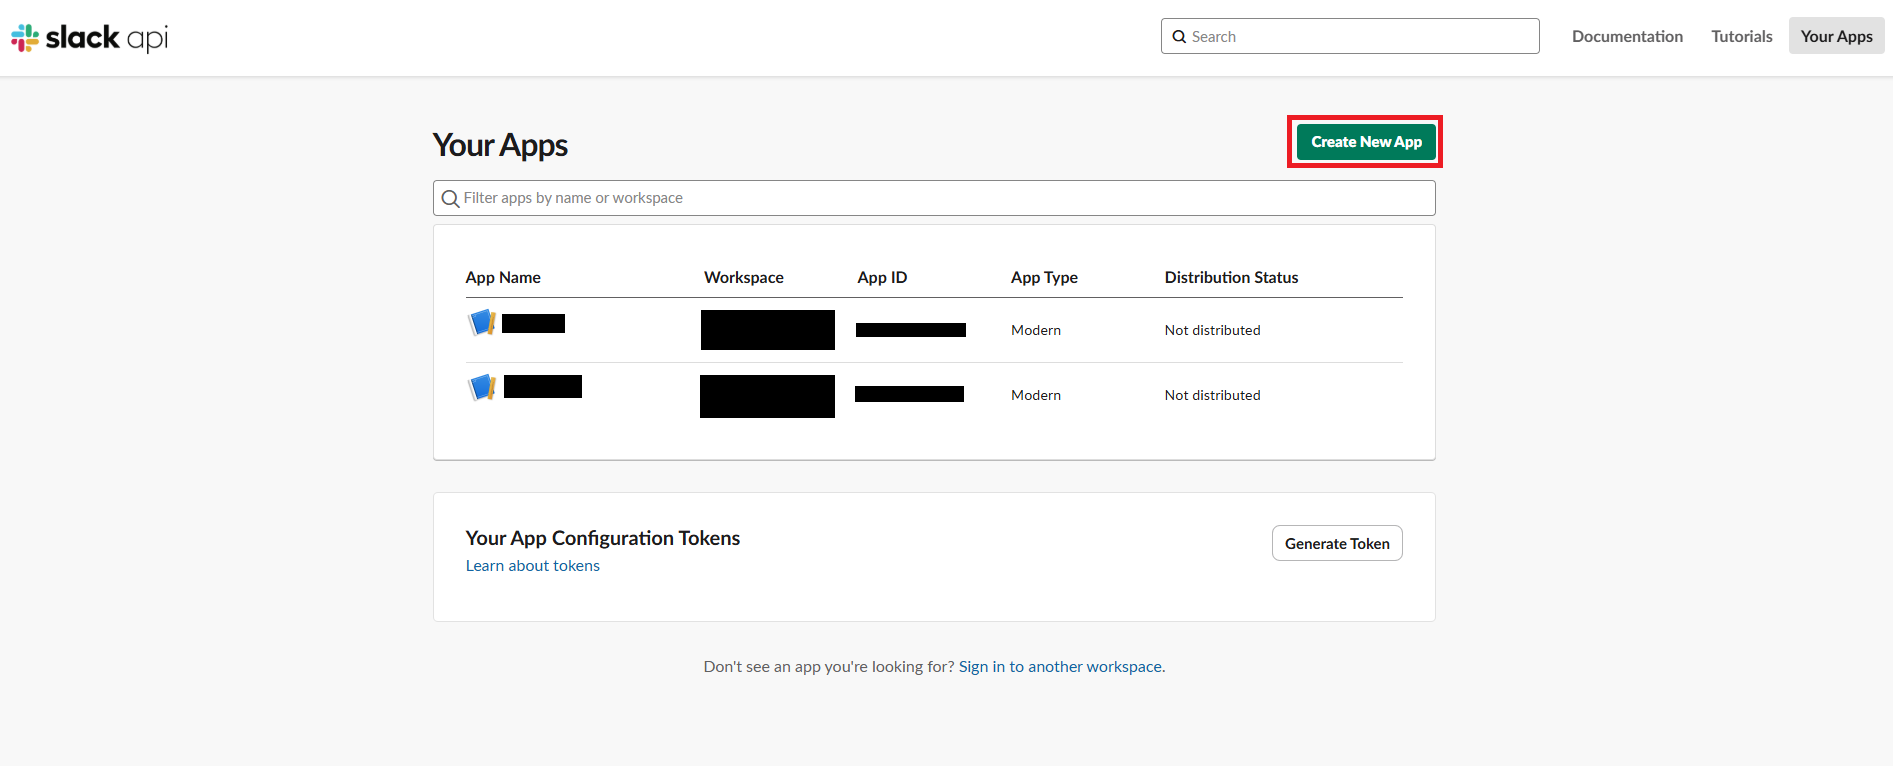Open the second app's blue notebook icon

pos(482,387)
